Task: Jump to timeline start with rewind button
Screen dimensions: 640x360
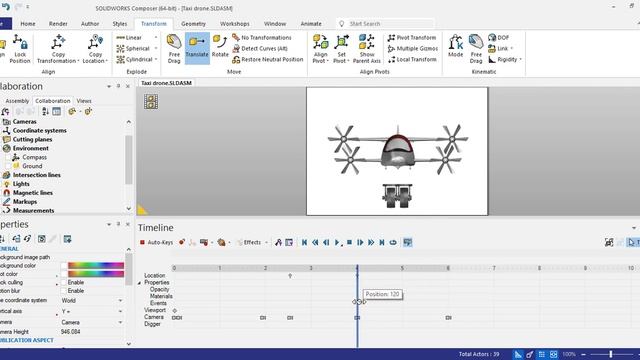Action: coord(304,242)
